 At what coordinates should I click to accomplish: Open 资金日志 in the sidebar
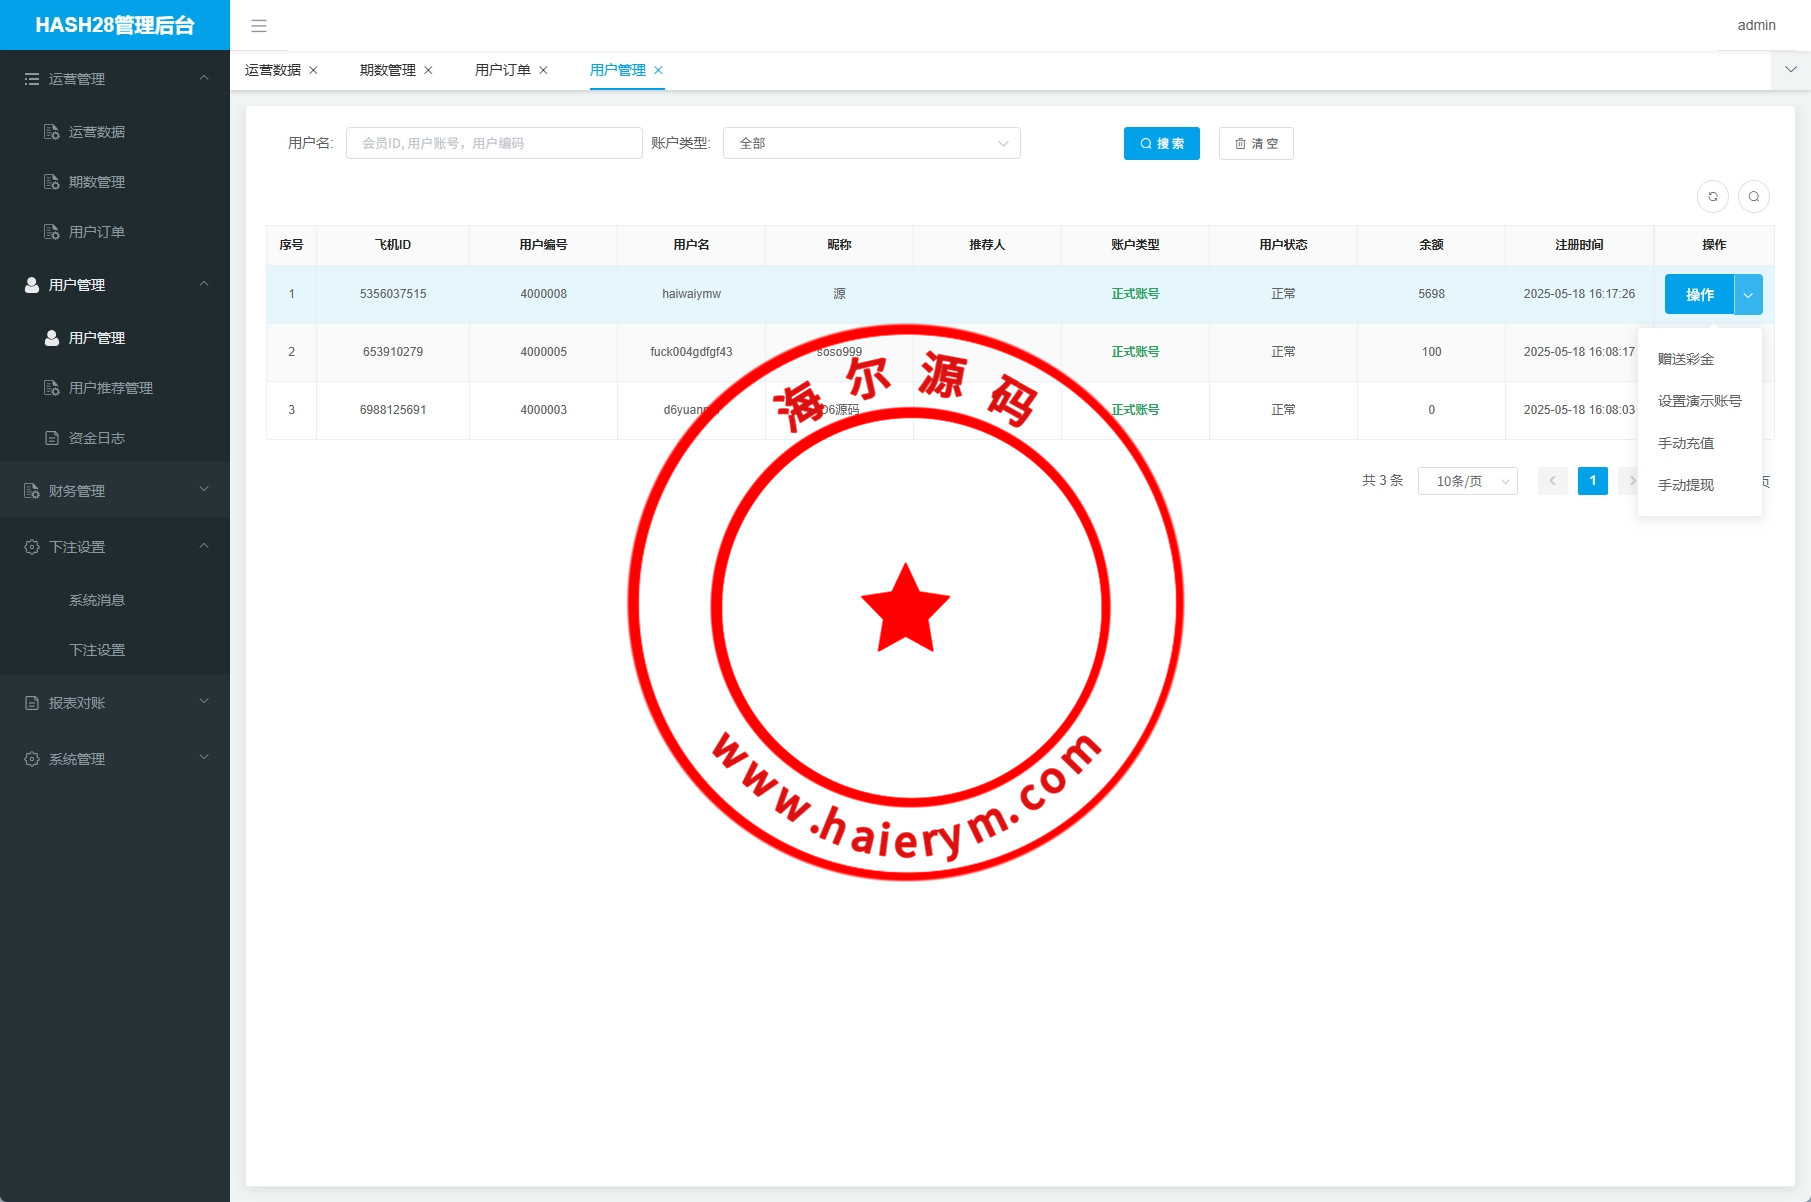97,438
